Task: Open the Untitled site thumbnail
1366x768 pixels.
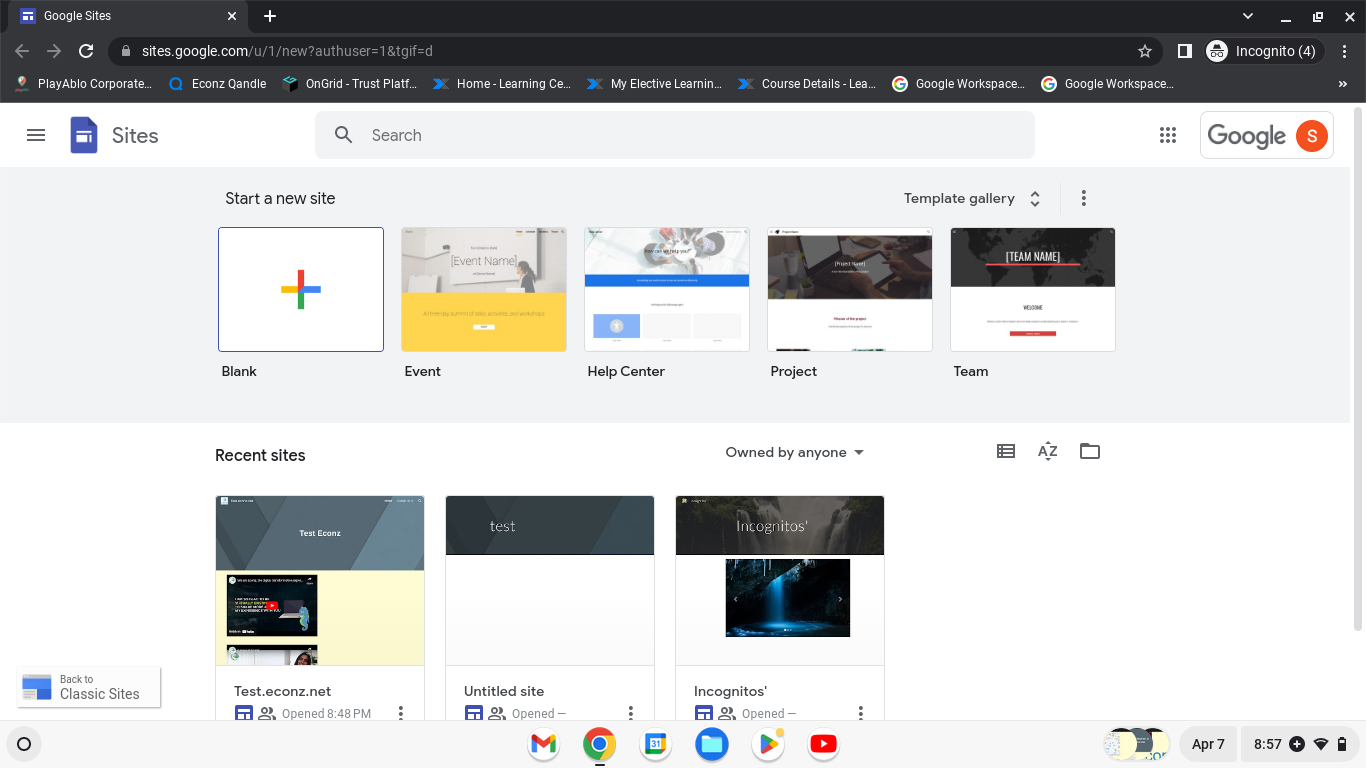Action: 550,580
